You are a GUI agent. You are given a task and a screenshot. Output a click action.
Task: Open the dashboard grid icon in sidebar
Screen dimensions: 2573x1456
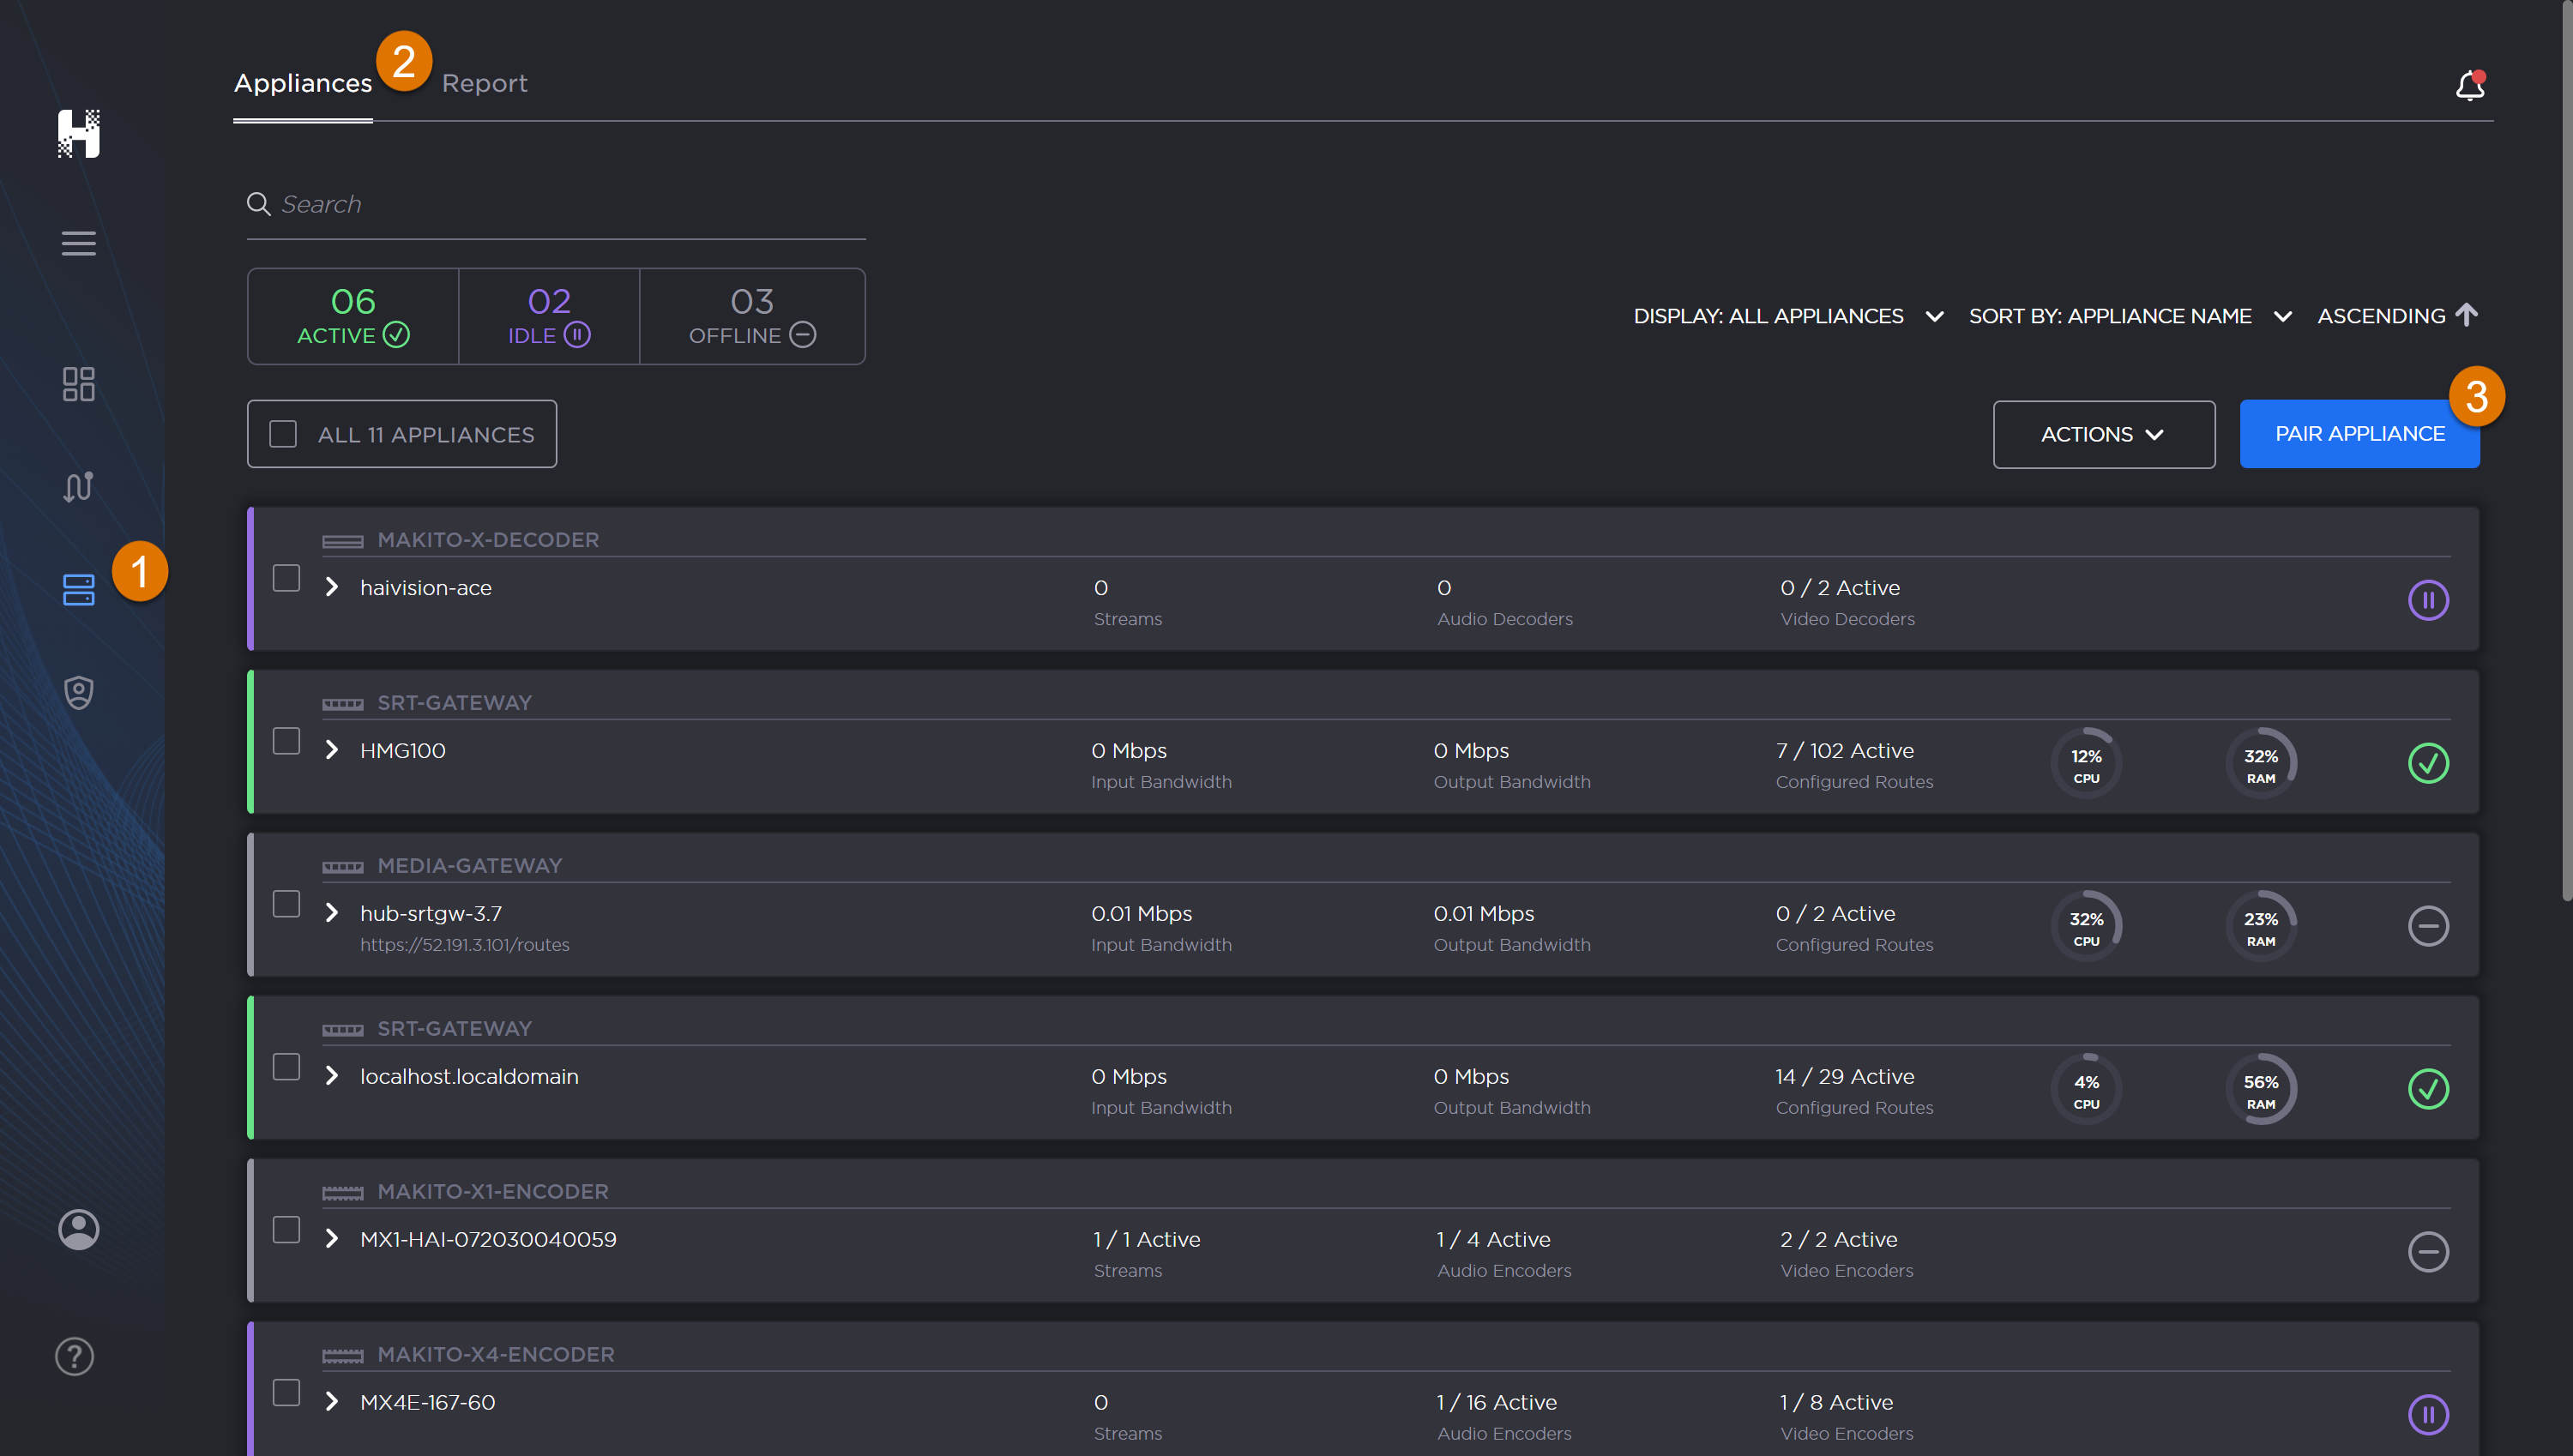pyautogui.click(x=78, y=384)
